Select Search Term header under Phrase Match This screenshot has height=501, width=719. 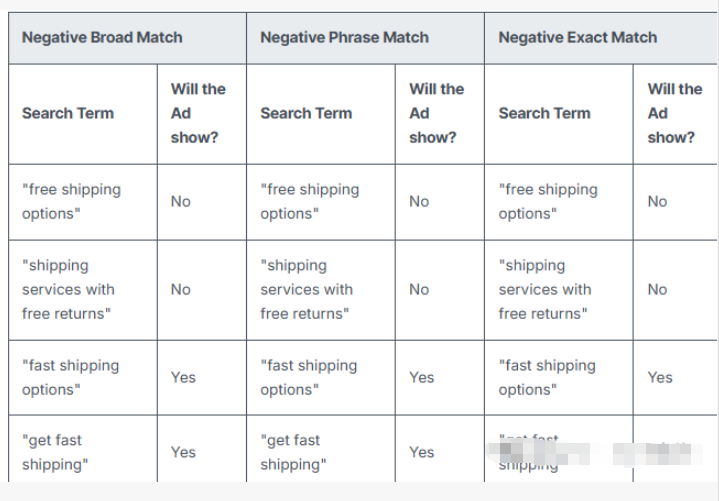click(x=306, y=113)
